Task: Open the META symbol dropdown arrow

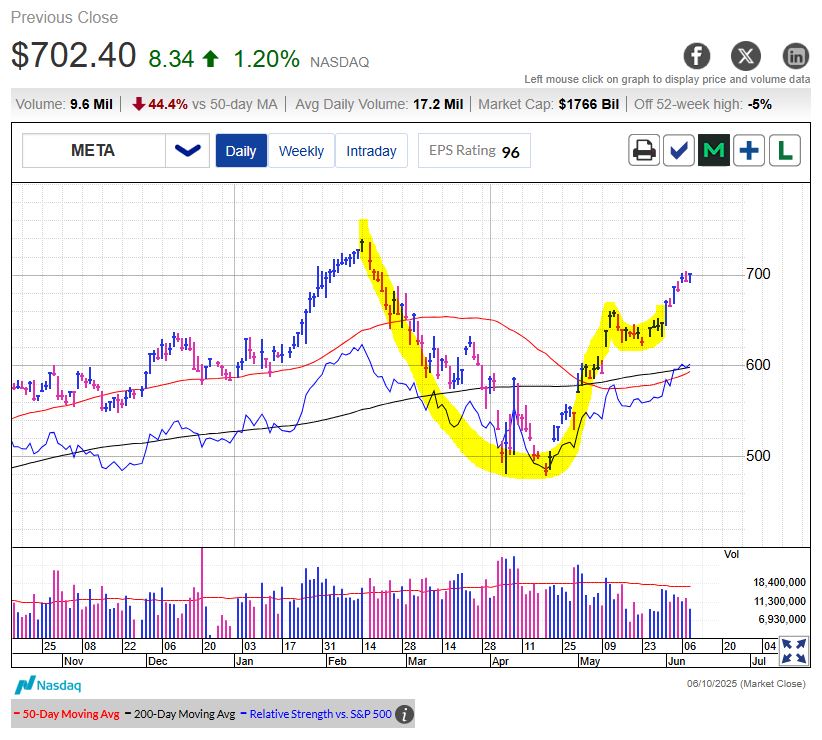Action: coord(187,151)
